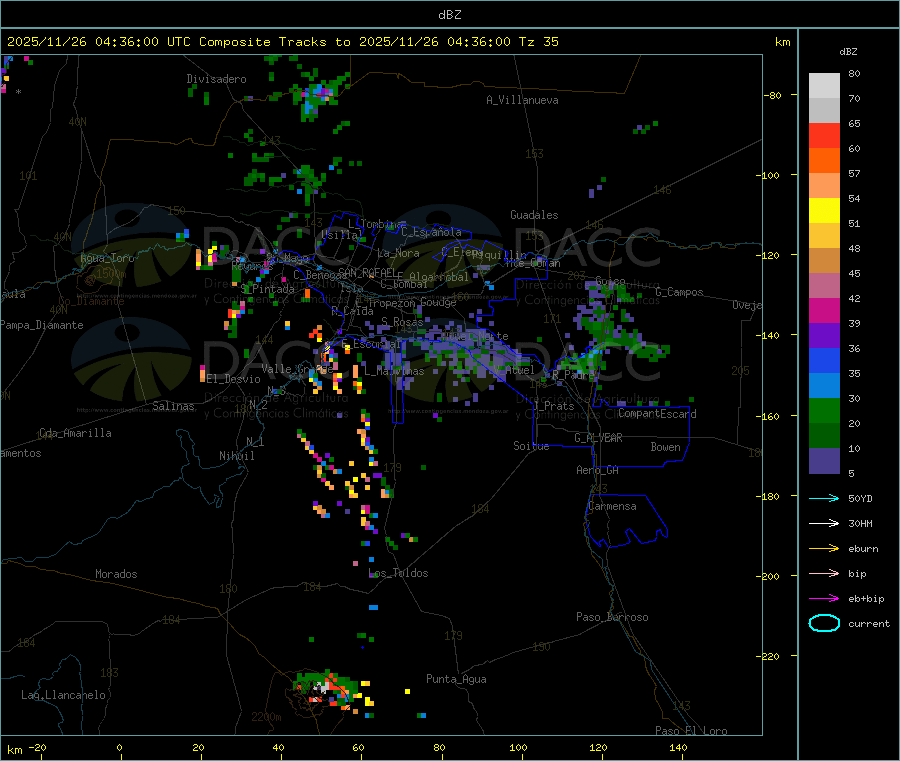Select the slate purple 5-10 dBZ swatch
The width and height of the screenshot is (900, 761).
click(x=824, y=461)
